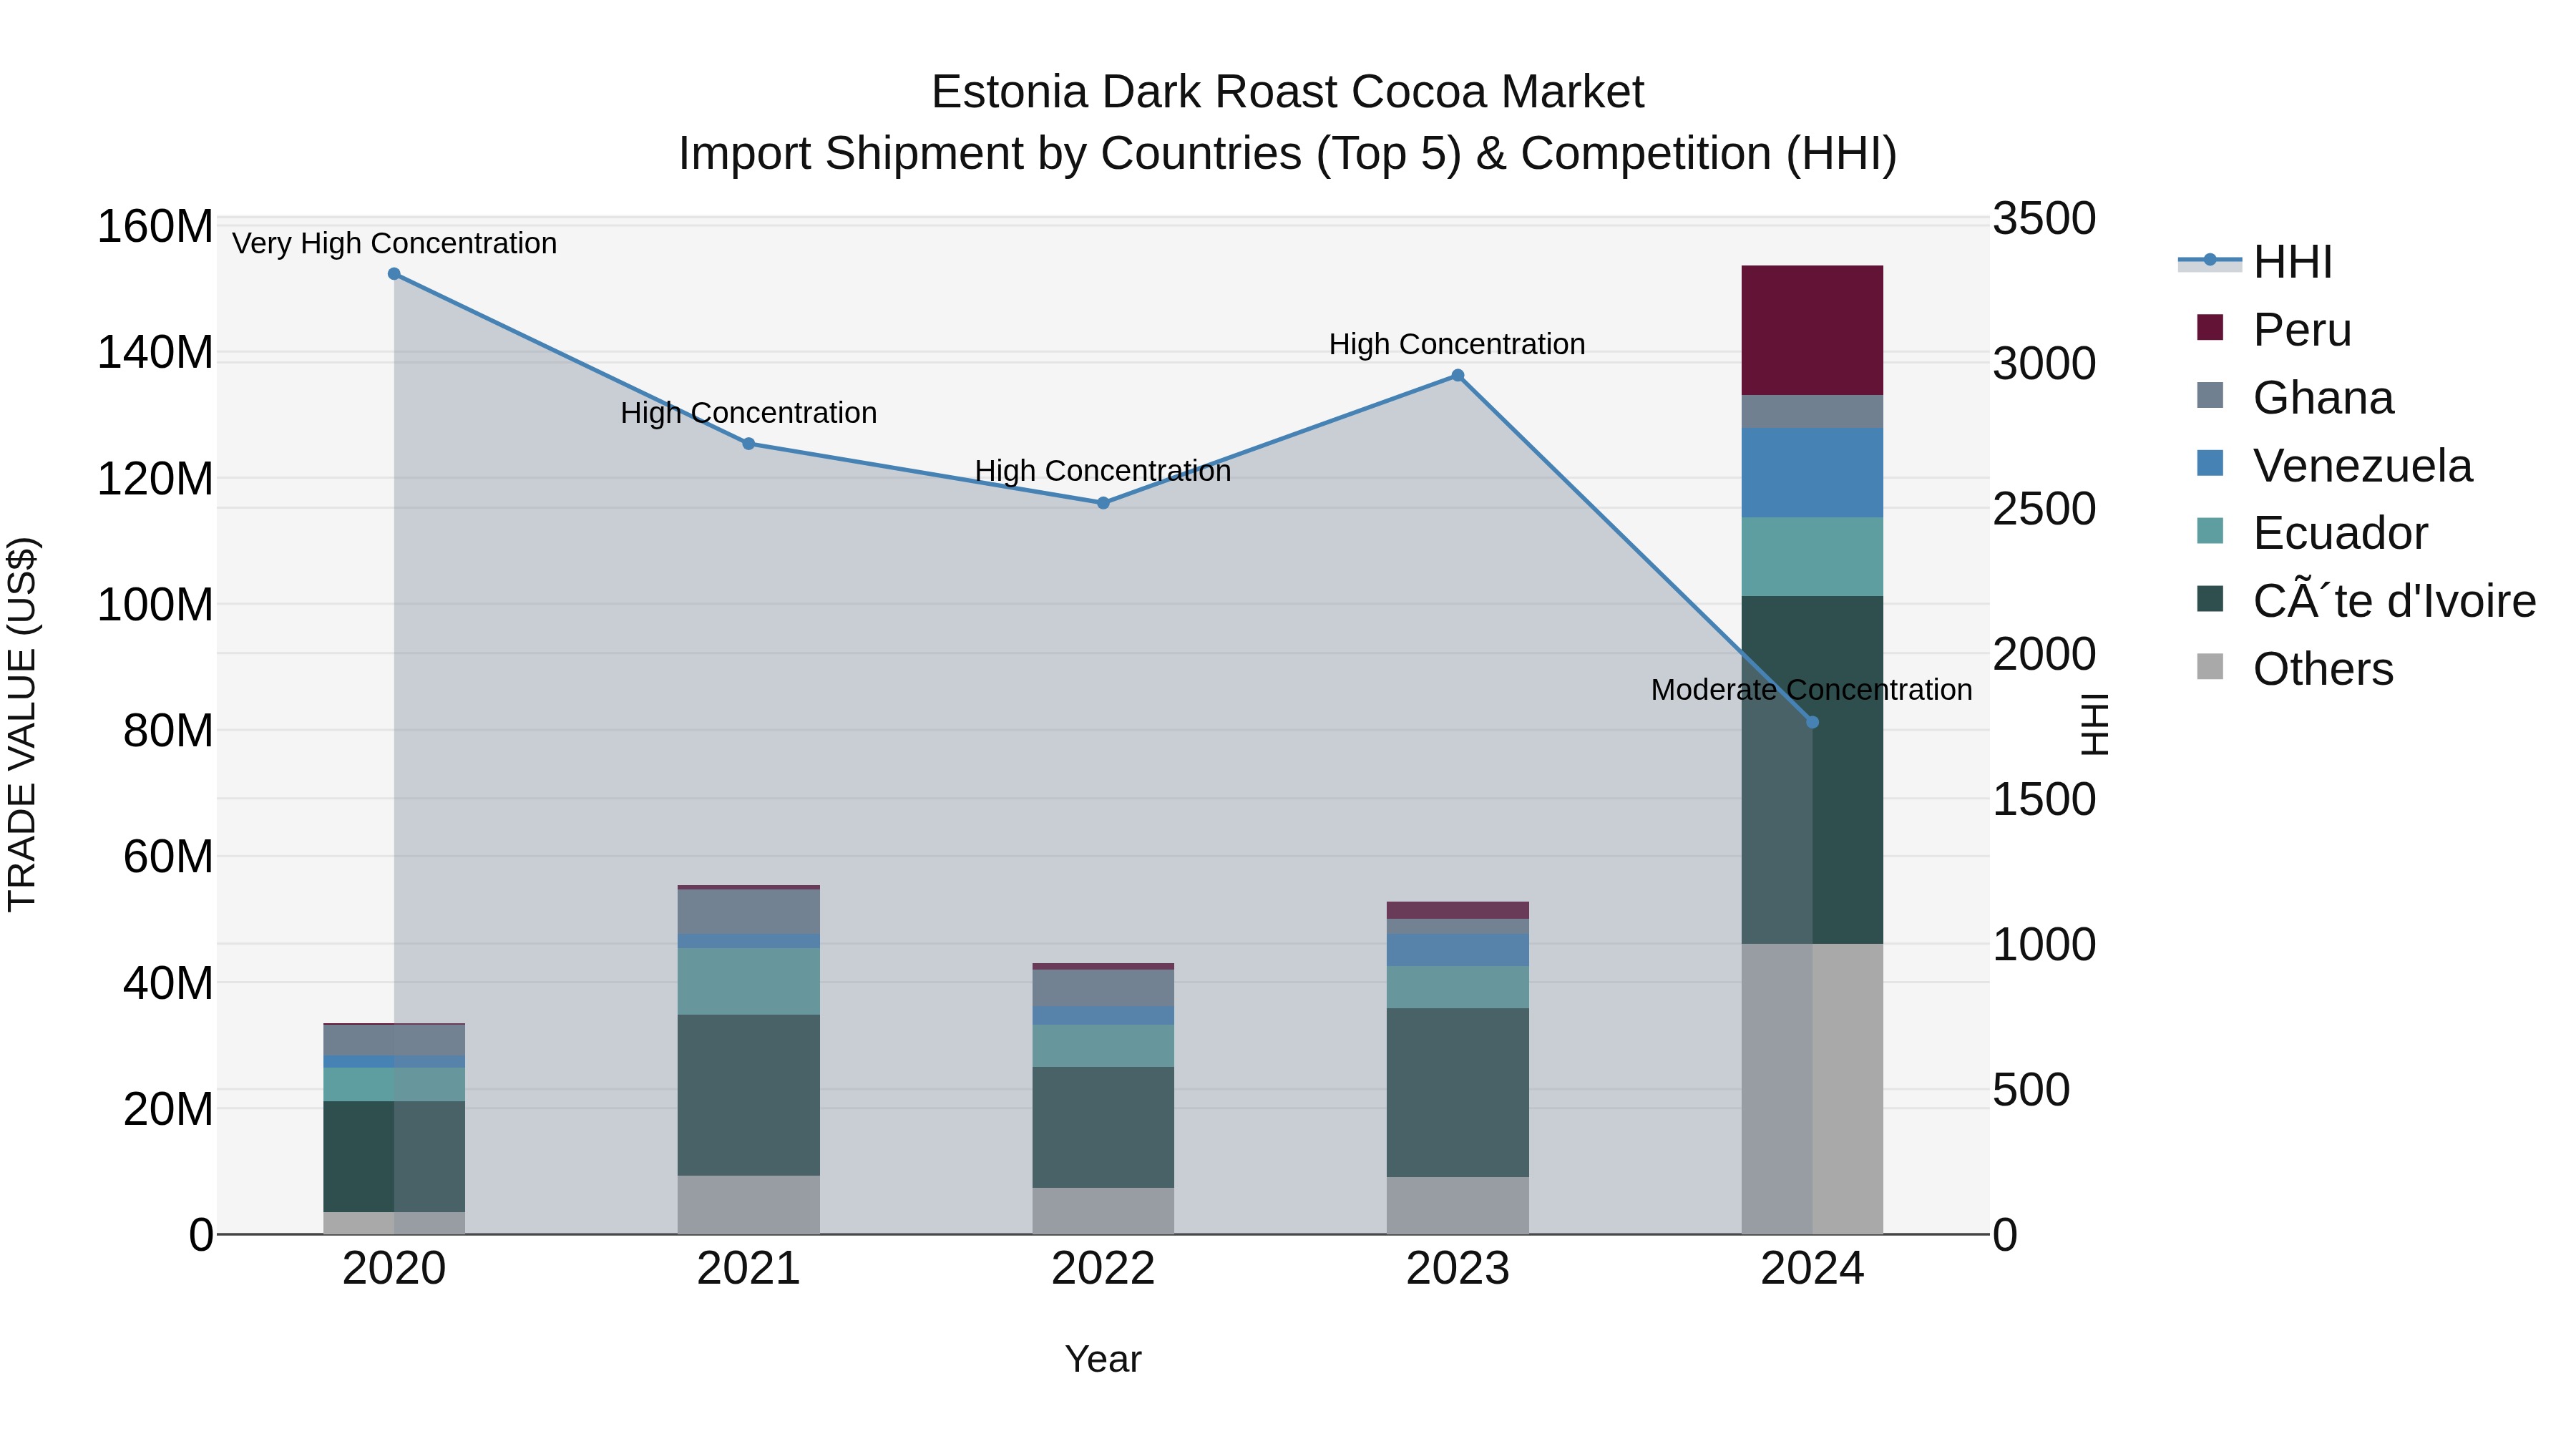
Task: Select the Peru segment of 2024 bar
Action: 1812,331
